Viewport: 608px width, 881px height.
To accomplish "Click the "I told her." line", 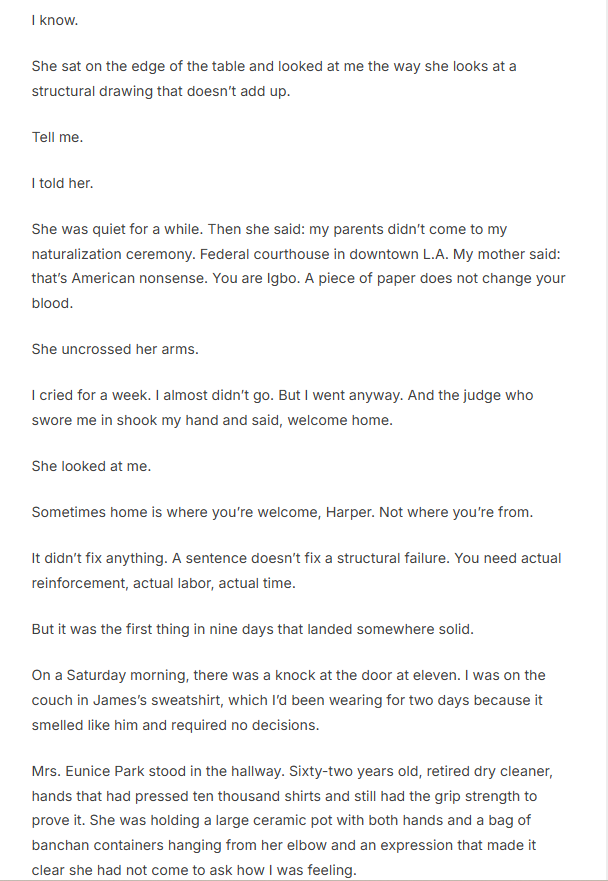I will tap(62, 184).
